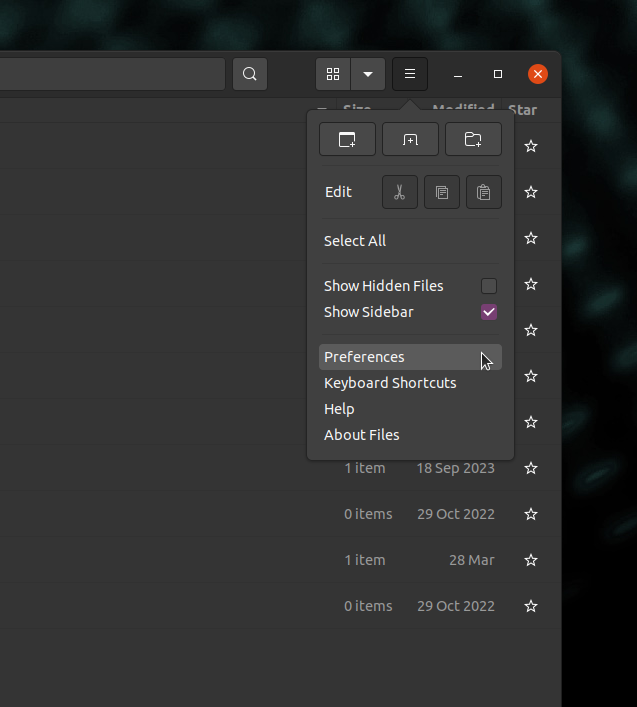Open Keyboard Shortcuts entry
Image resolution: width=637 pixels, height=707 pixels.
point(390,383)
